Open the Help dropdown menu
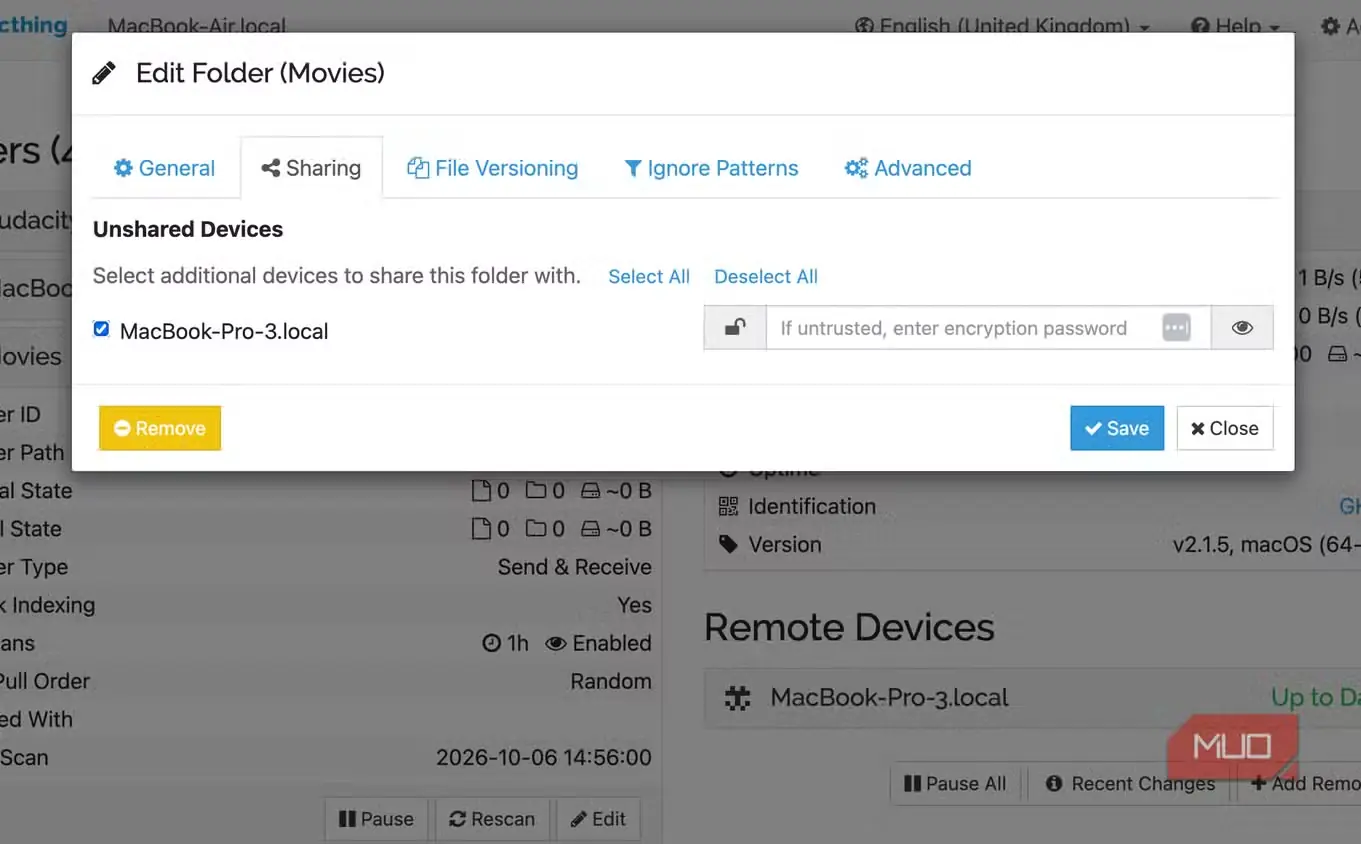 [x=1236, y=26]
